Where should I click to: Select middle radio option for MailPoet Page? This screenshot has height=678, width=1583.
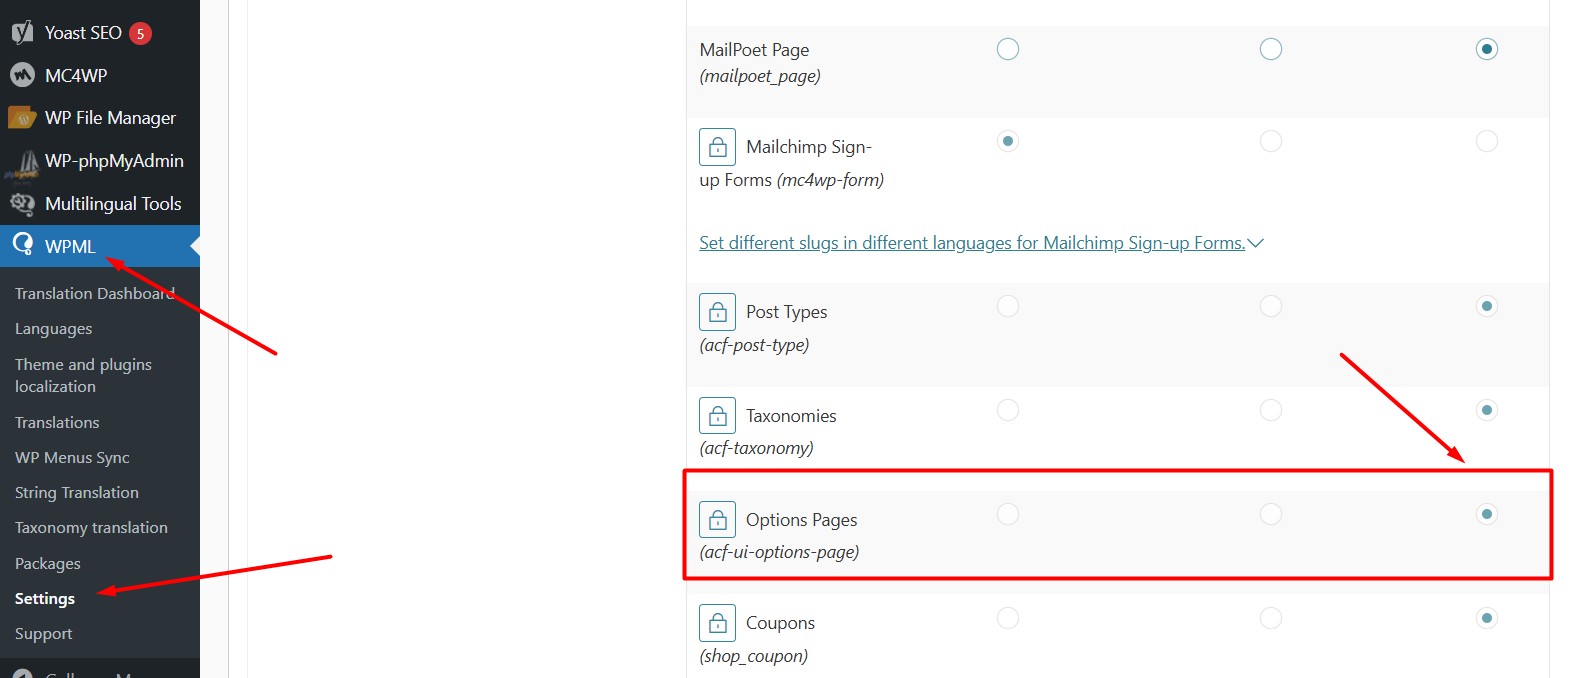[1271, 49]
